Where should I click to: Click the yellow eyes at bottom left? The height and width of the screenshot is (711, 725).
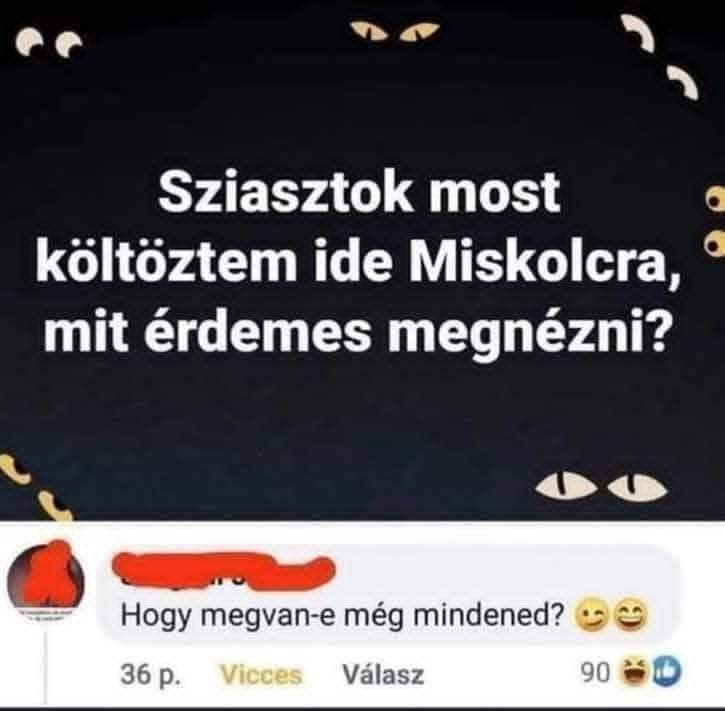[x=35, y=486]
